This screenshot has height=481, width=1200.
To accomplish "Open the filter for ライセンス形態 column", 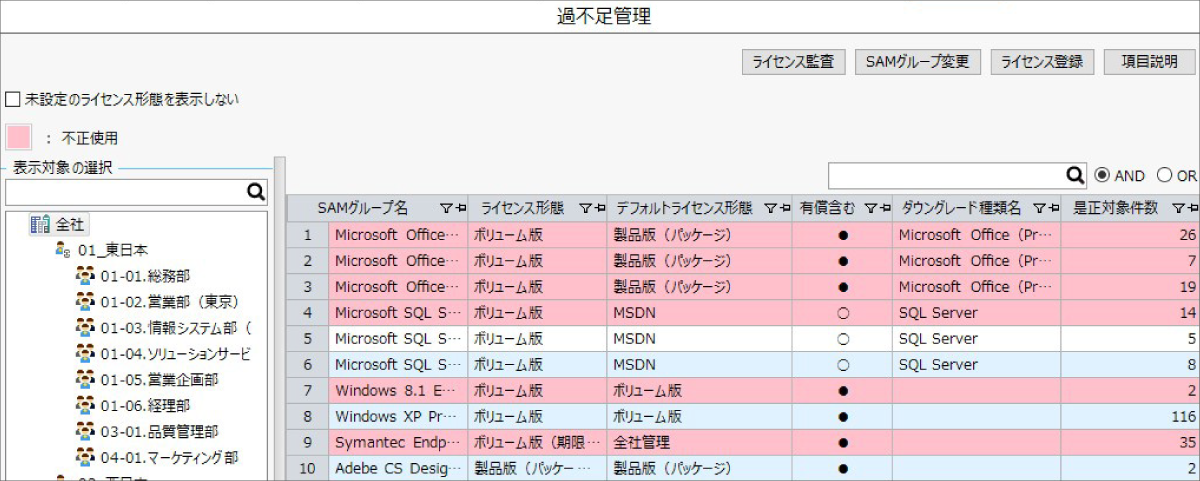I will click(x=585, y=209).
